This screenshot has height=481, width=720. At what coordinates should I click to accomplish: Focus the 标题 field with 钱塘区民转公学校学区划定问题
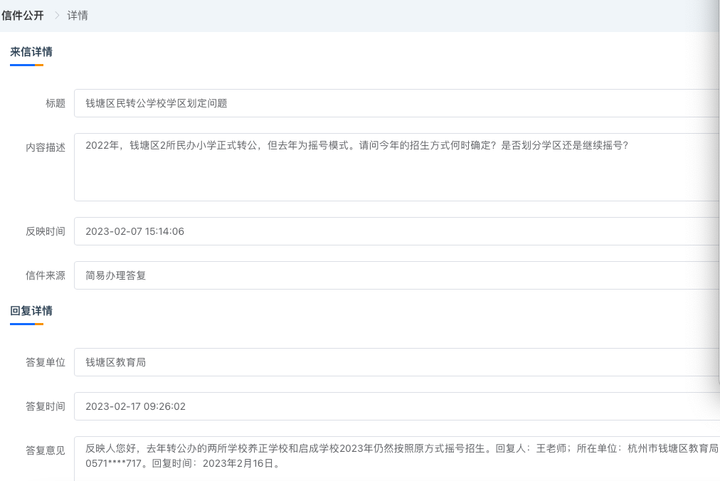(x=397, y=103)
